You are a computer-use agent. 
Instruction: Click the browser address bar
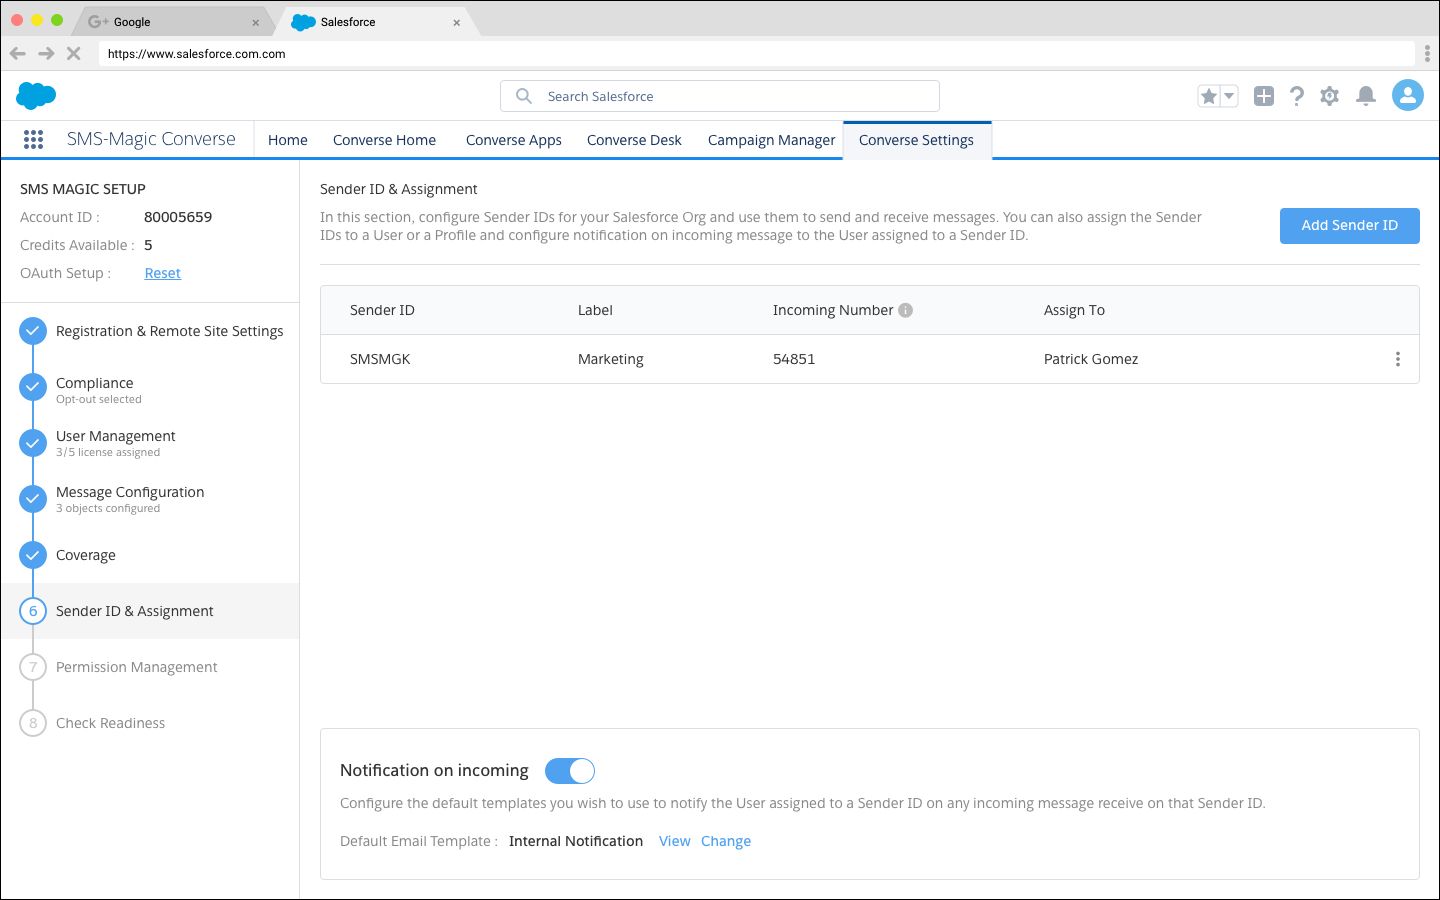tap(756, 54)
